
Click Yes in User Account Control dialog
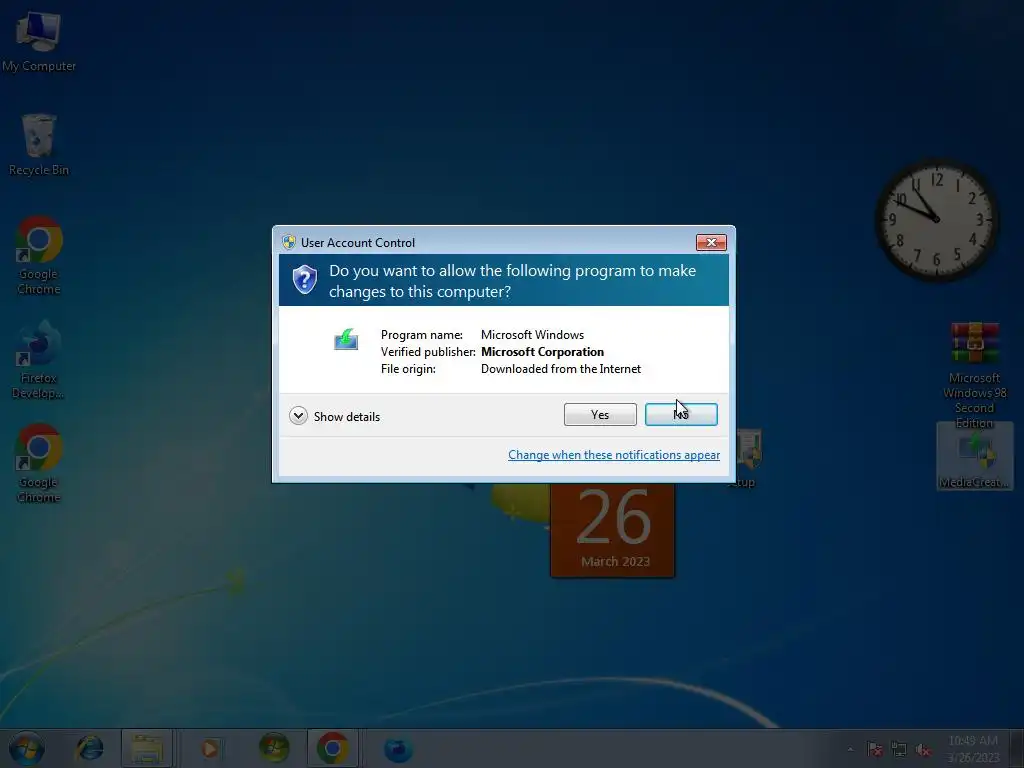(x=600, y=415)
